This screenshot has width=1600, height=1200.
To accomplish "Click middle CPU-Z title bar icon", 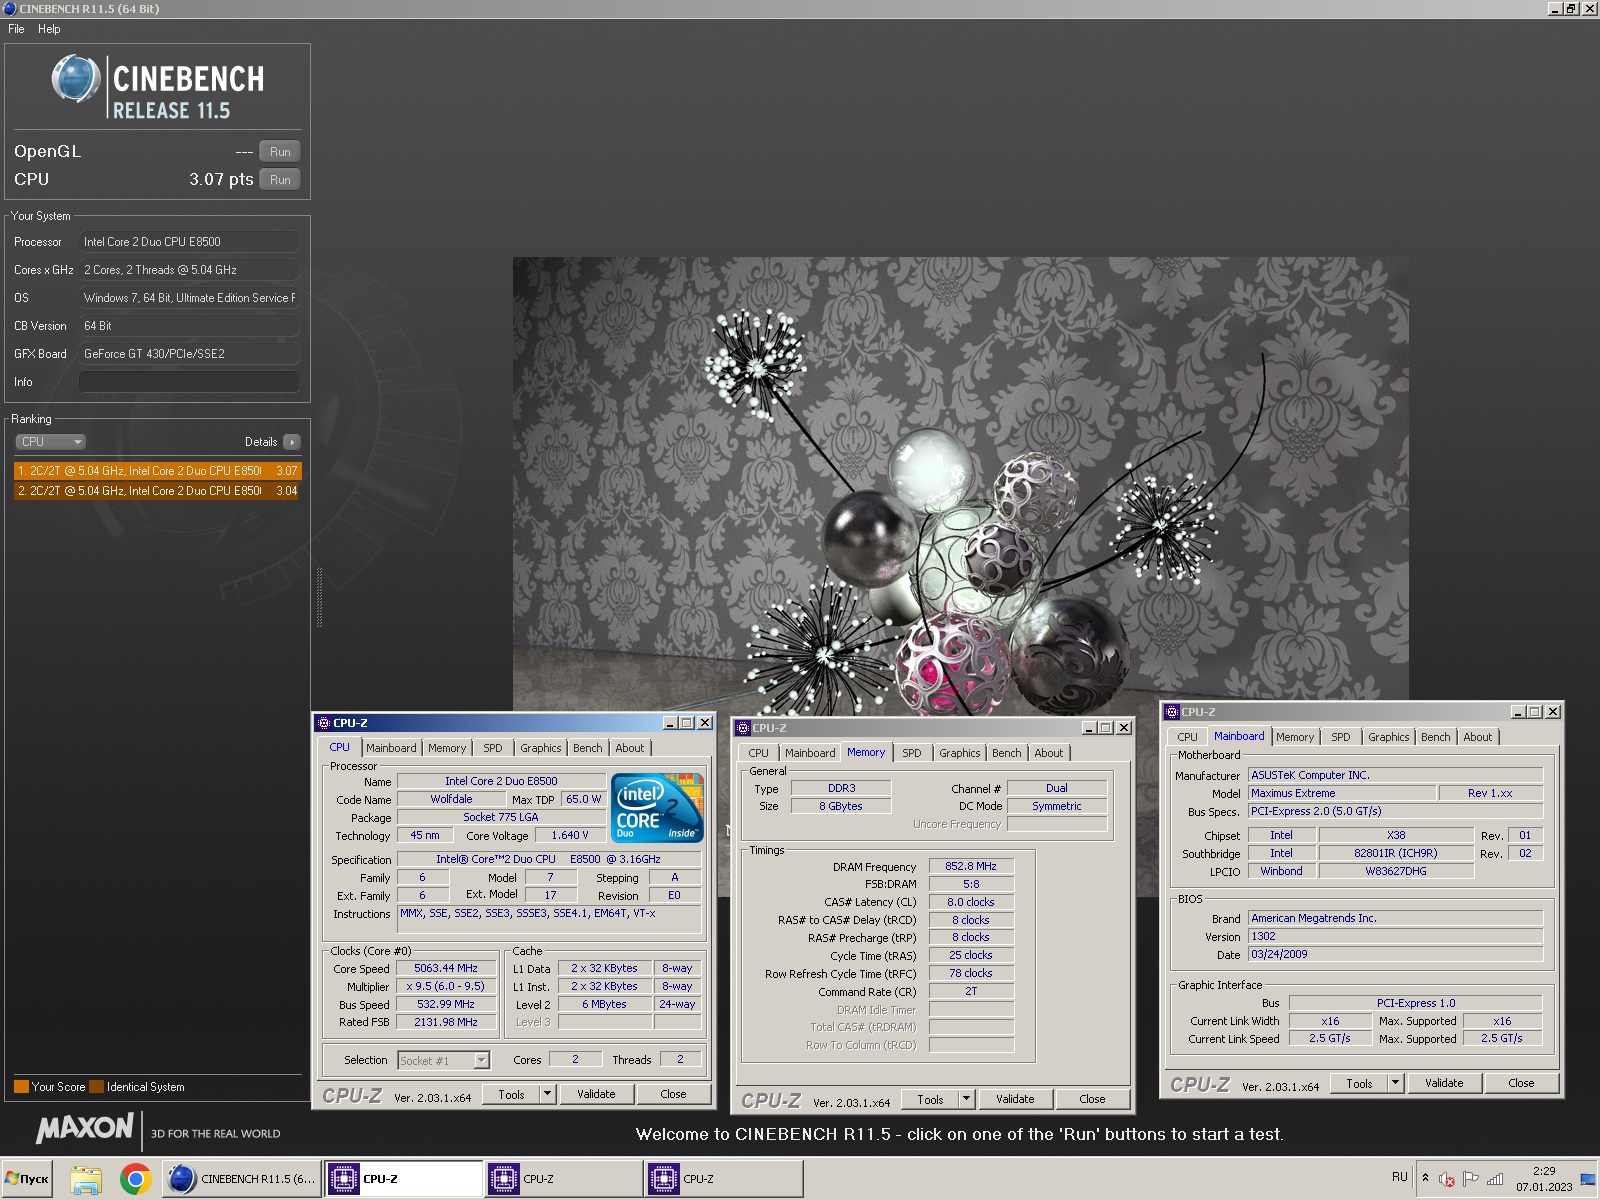I will point(742,728).
